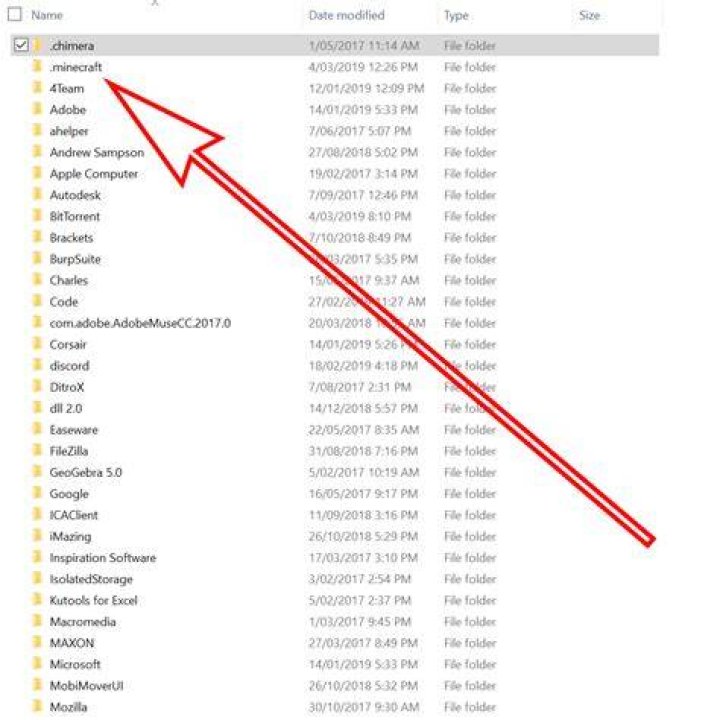Click the iMazing folder icon
This screenshot has height=720, width=720.
point(38,536)
